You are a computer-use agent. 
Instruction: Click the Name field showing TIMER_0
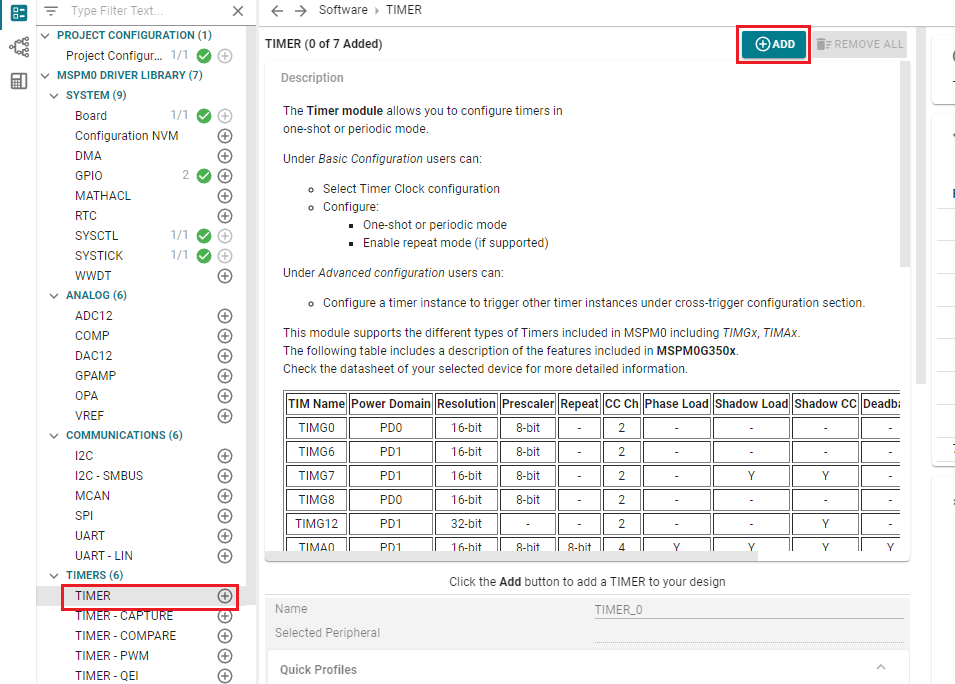click(749, 610)
